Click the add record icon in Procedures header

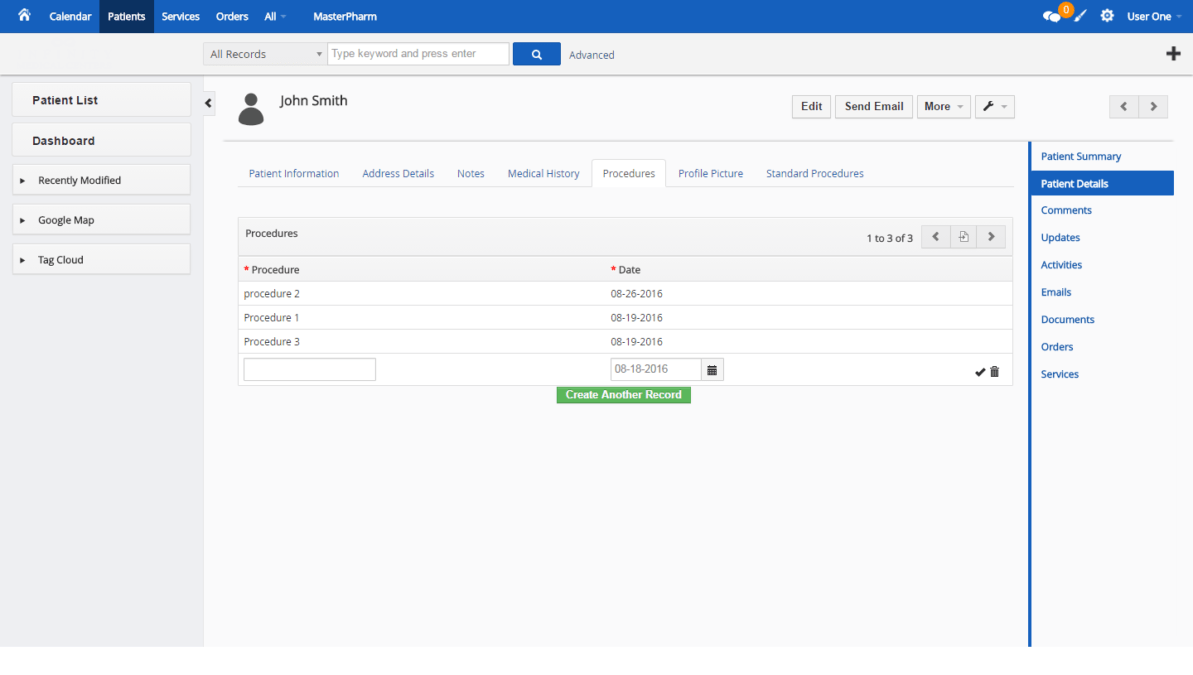click(x=963, y=236)
